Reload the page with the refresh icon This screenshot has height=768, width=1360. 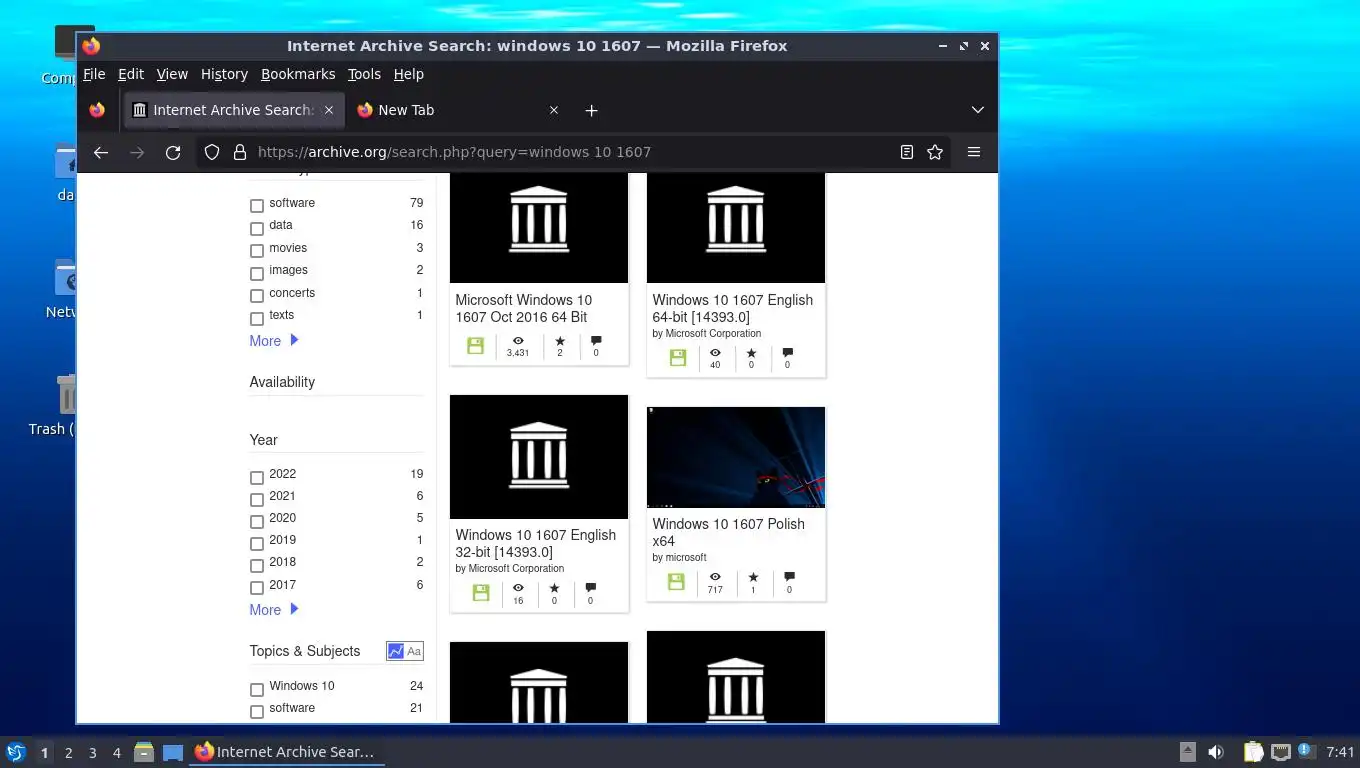click(x=173, y=152)
